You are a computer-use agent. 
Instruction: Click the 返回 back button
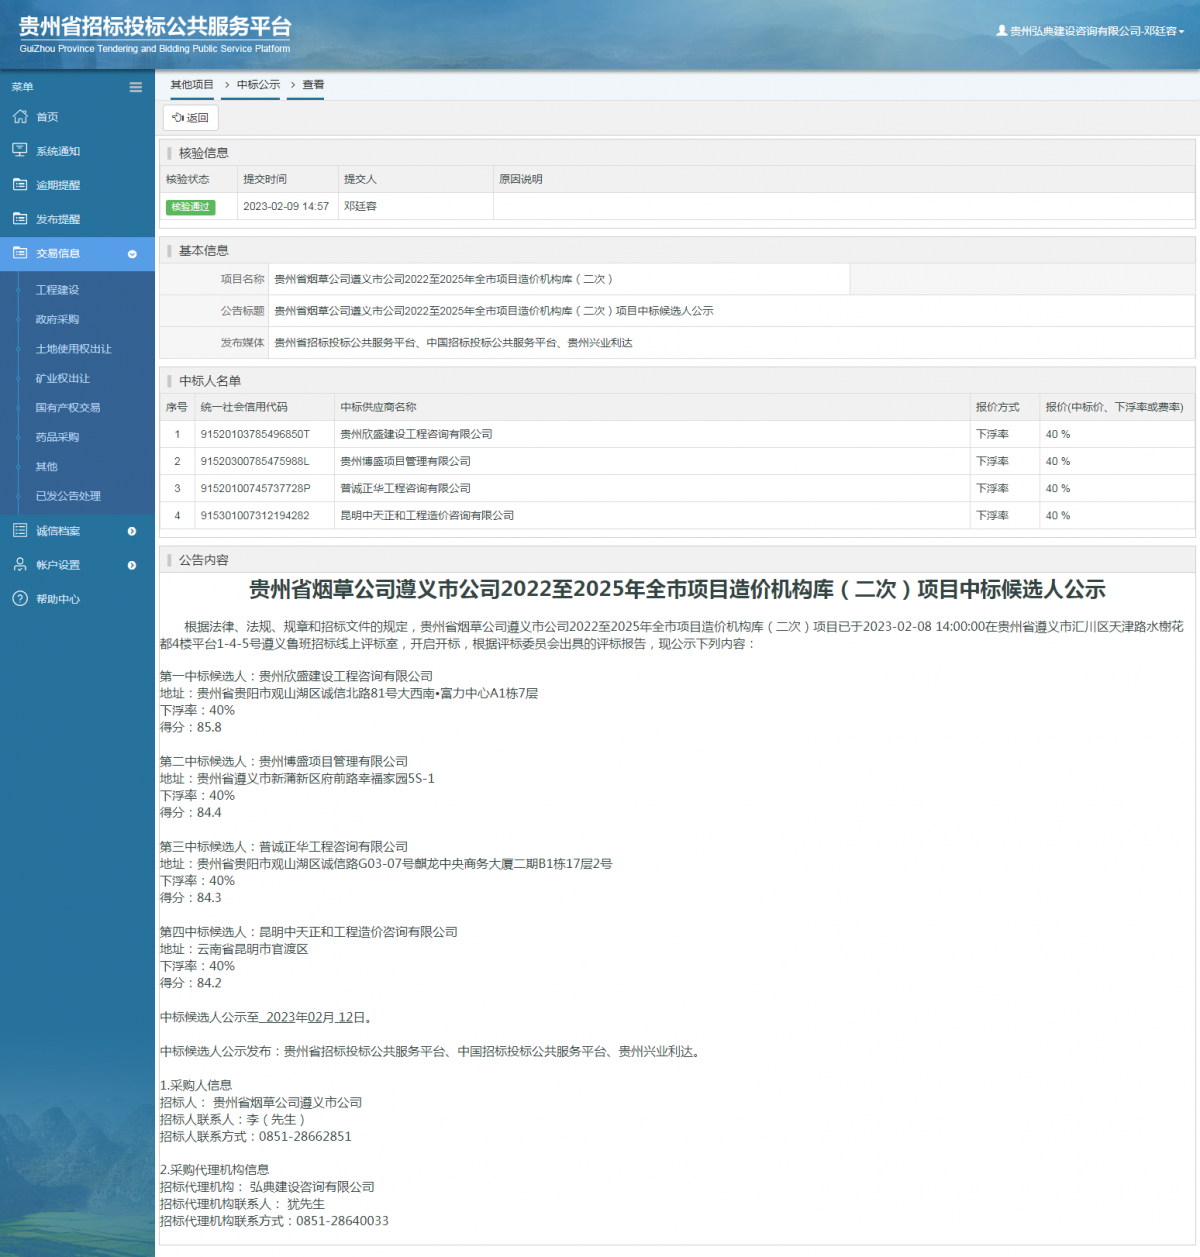[190, 117]
